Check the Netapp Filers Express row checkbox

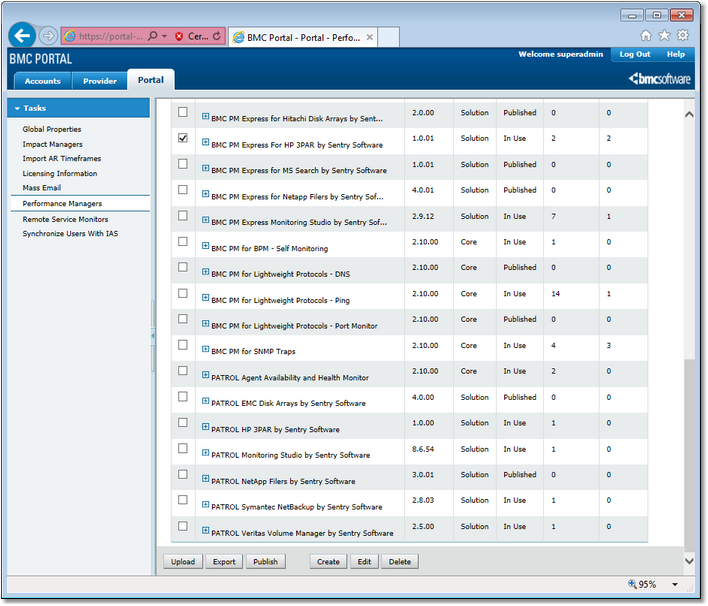[183, 190]
